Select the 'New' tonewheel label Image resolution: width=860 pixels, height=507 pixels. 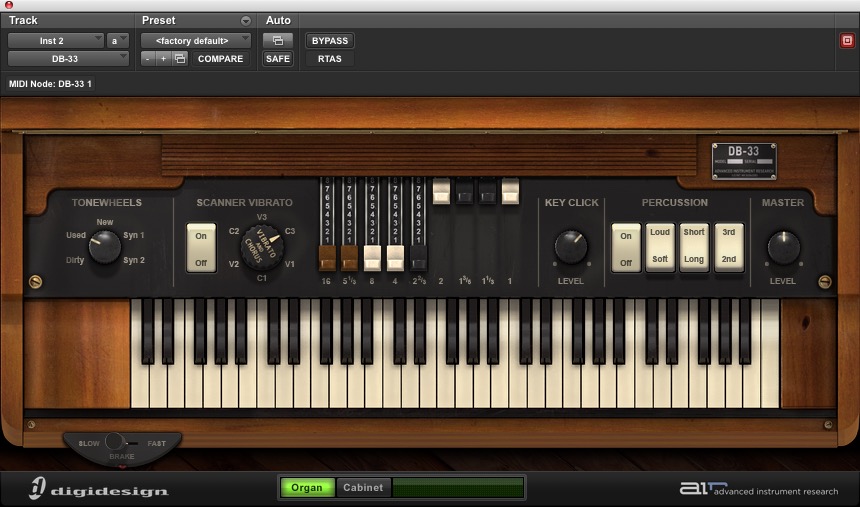point(105,222)
